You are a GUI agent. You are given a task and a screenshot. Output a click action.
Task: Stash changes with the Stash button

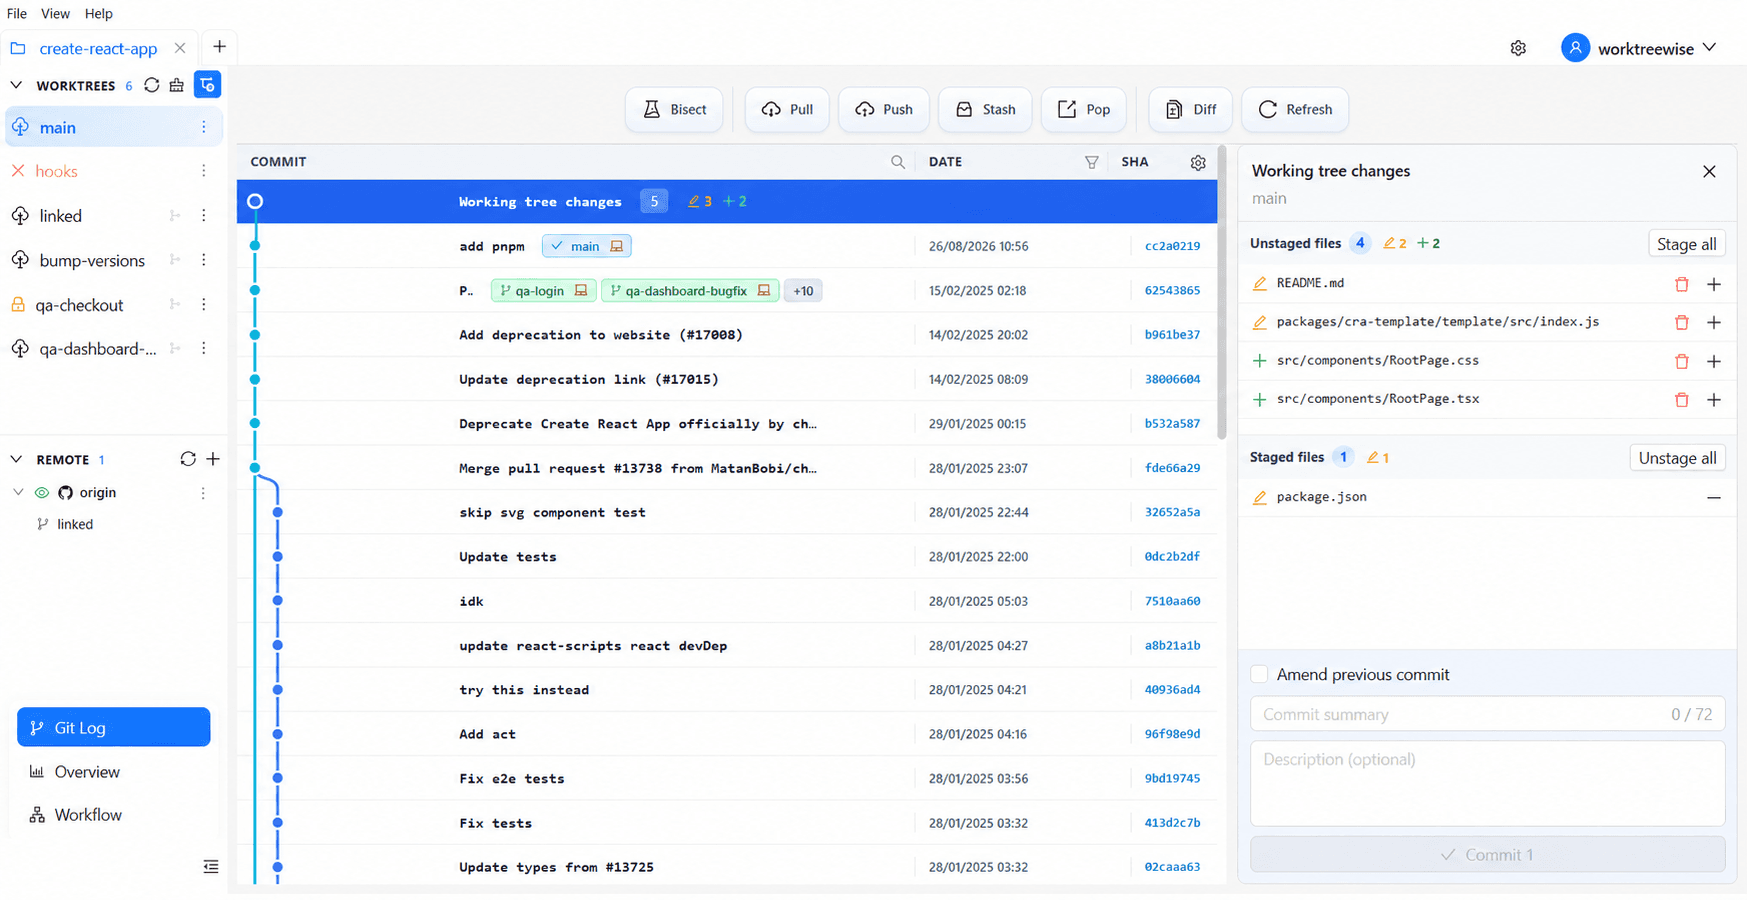(985, 109)
